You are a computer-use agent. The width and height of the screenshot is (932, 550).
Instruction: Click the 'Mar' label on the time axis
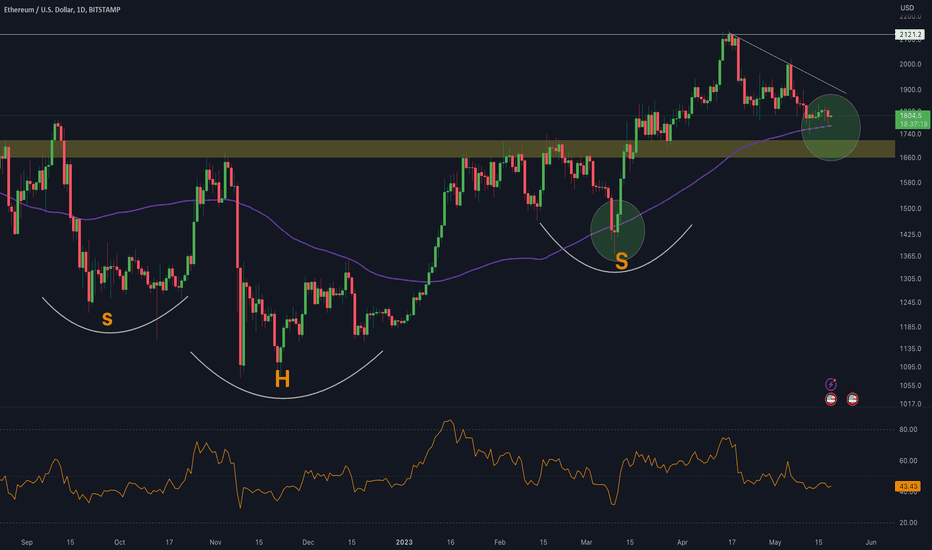point(586,542)
